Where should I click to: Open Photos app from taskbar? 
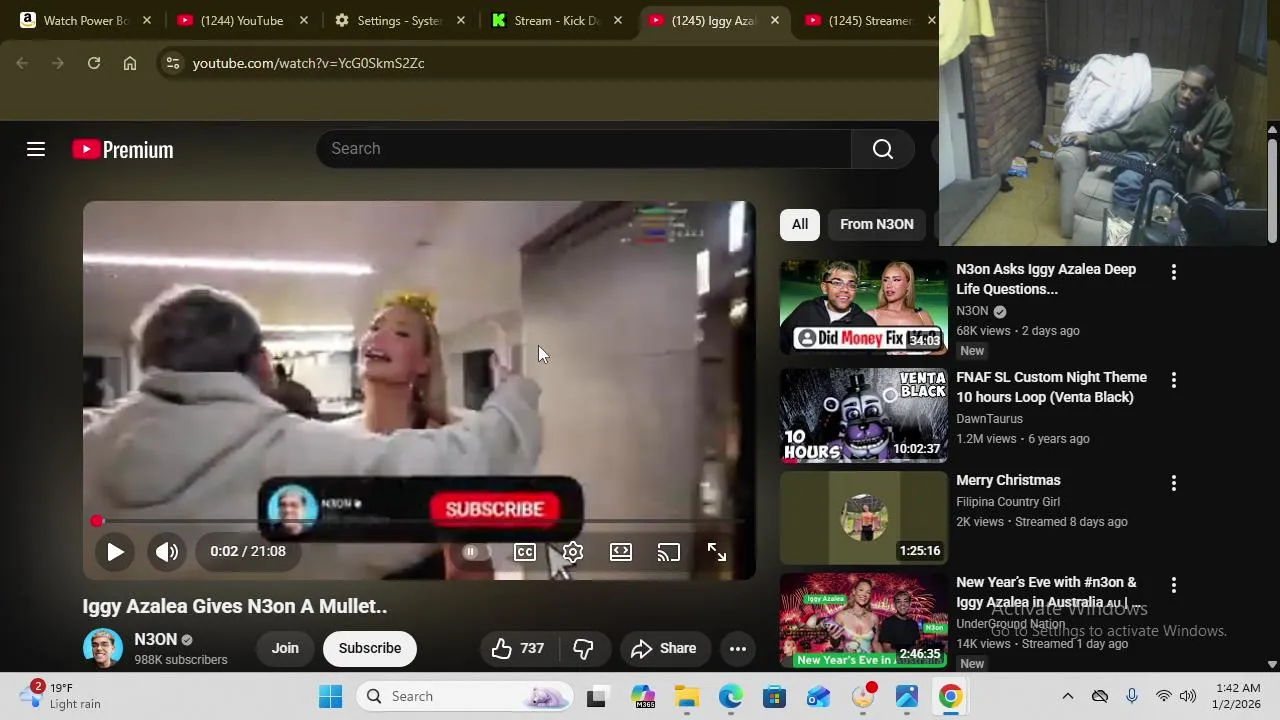click(907, 696)
